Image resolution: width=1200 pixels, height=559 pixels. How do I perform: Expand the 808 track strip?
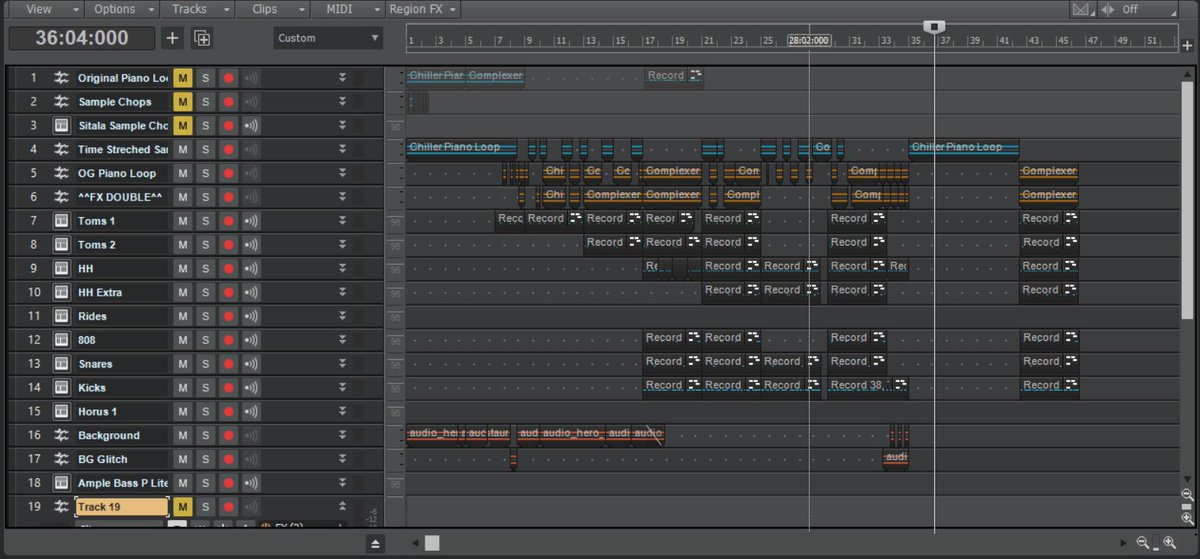(342, 340)
